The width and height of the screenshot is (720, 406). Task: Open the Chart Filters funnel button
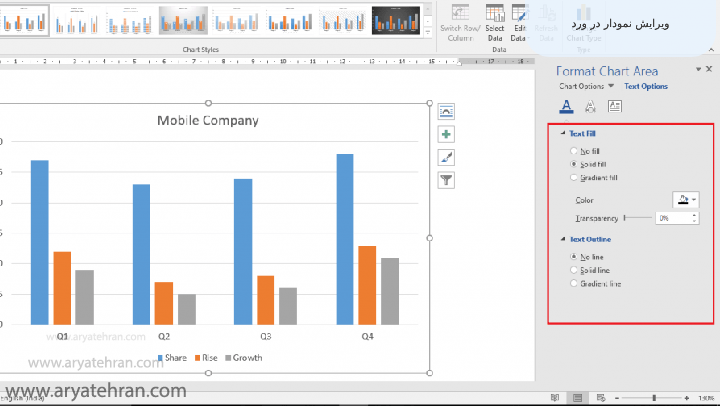[446, 180]
